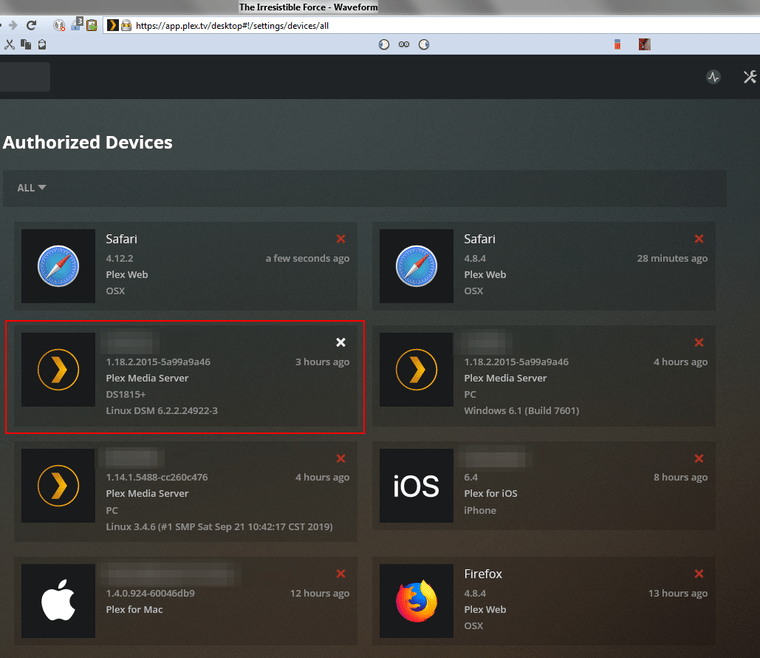This screenshot has height=658, width=760.
Task: Remove the Safari 4.12.2 device
Action: pyautogui.click(x=341, y=238)
